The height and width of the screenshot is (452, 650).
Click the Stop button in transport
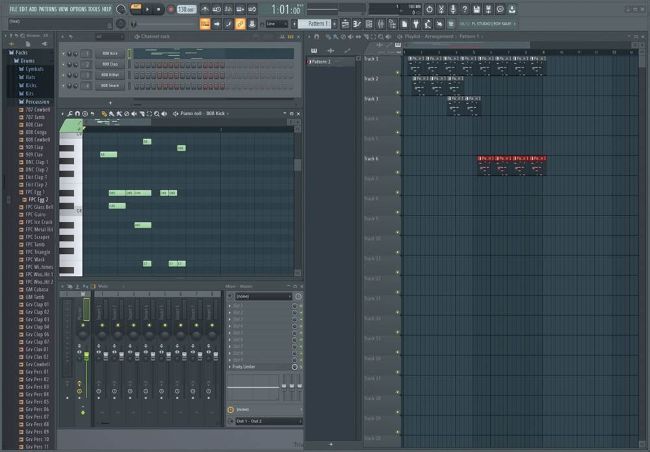tap(158, 9)
